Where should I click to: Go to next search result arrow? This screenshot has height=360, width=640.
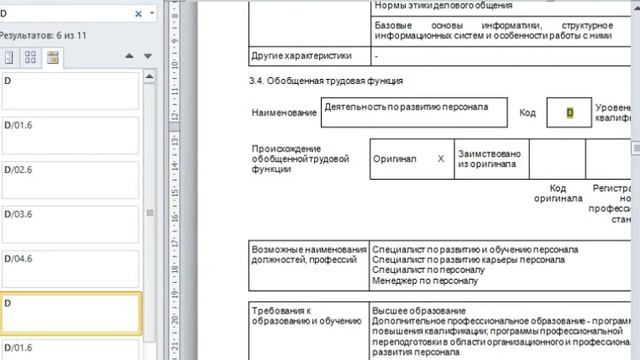[x=148, y=56]
